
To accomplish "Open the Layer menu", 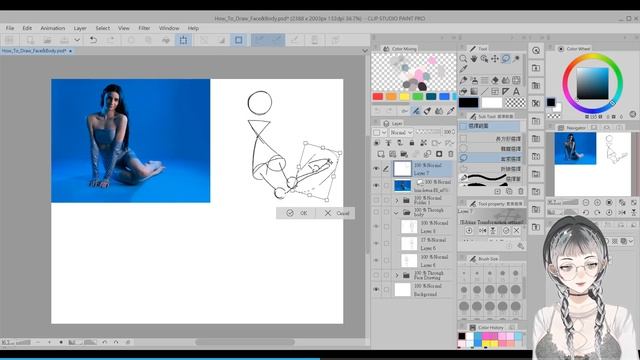I will (x=80, y=28).
